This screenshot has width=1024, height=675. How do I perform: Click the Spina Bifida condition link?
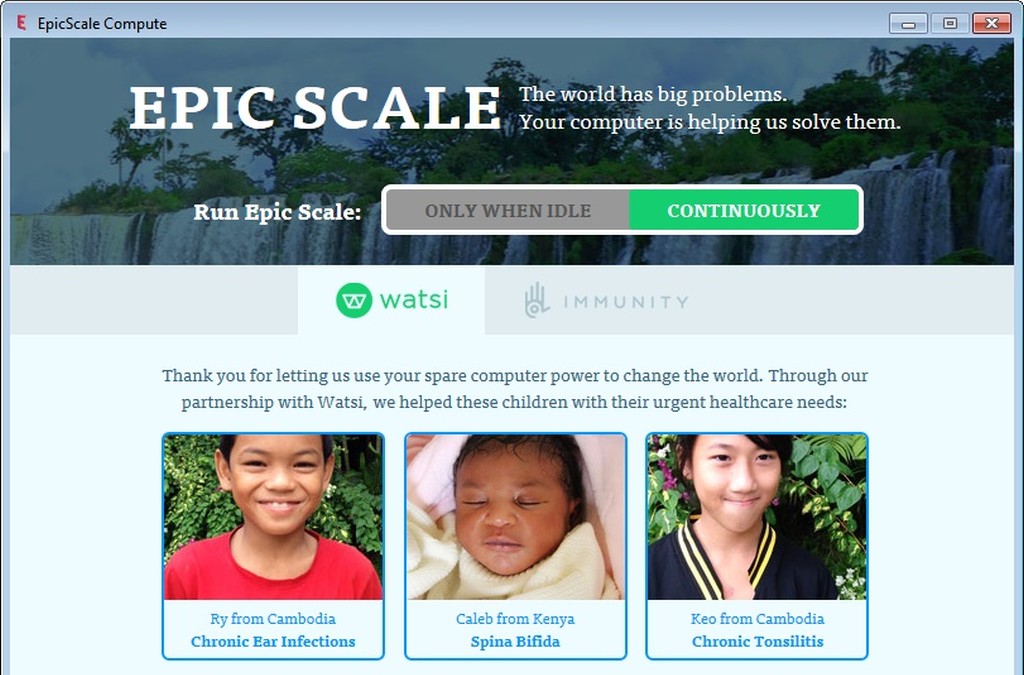coord(515,642)
